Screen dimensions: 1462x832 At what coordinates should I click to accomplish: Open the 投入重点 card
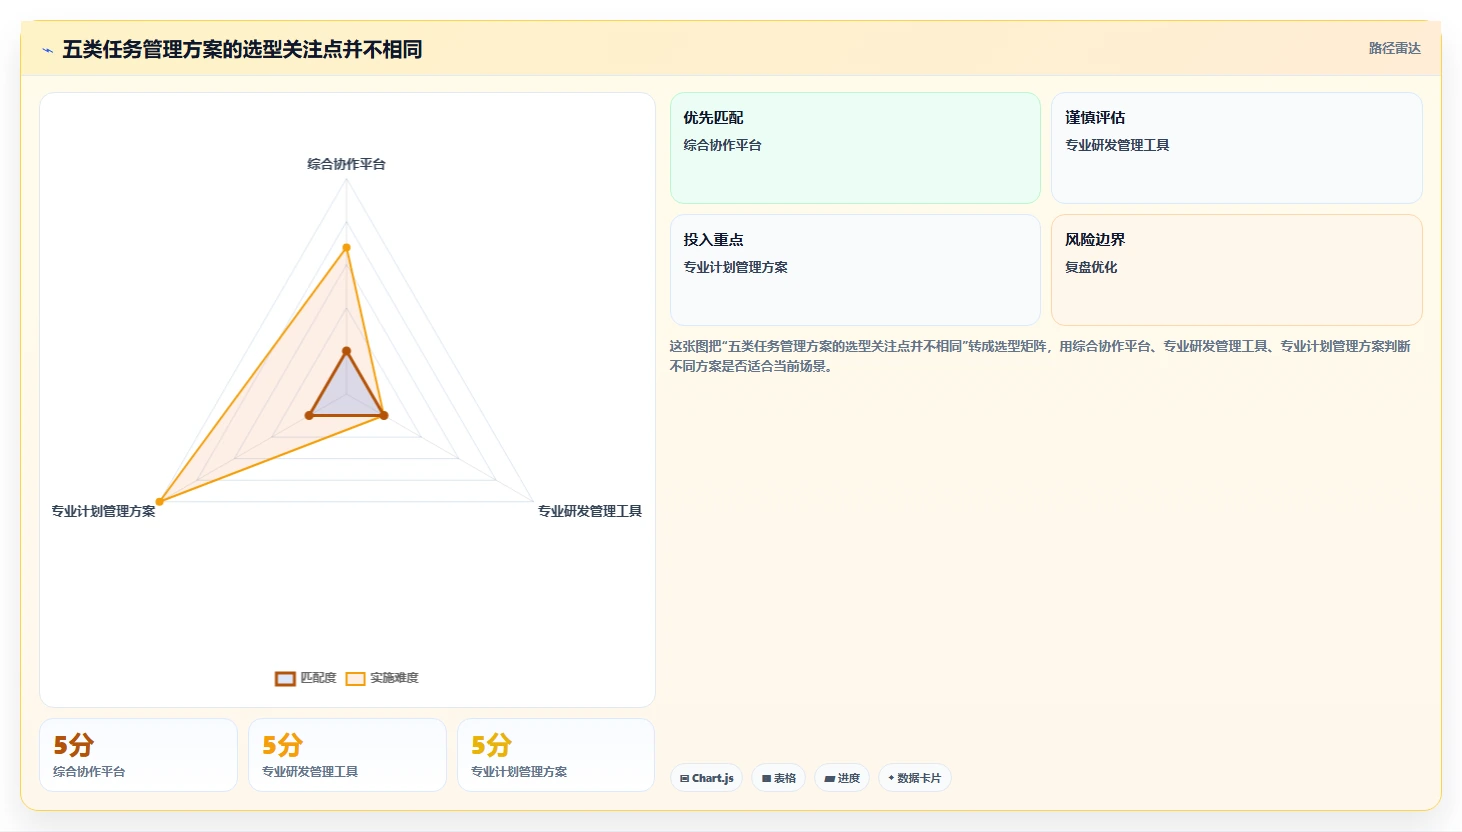click(855, 270)
